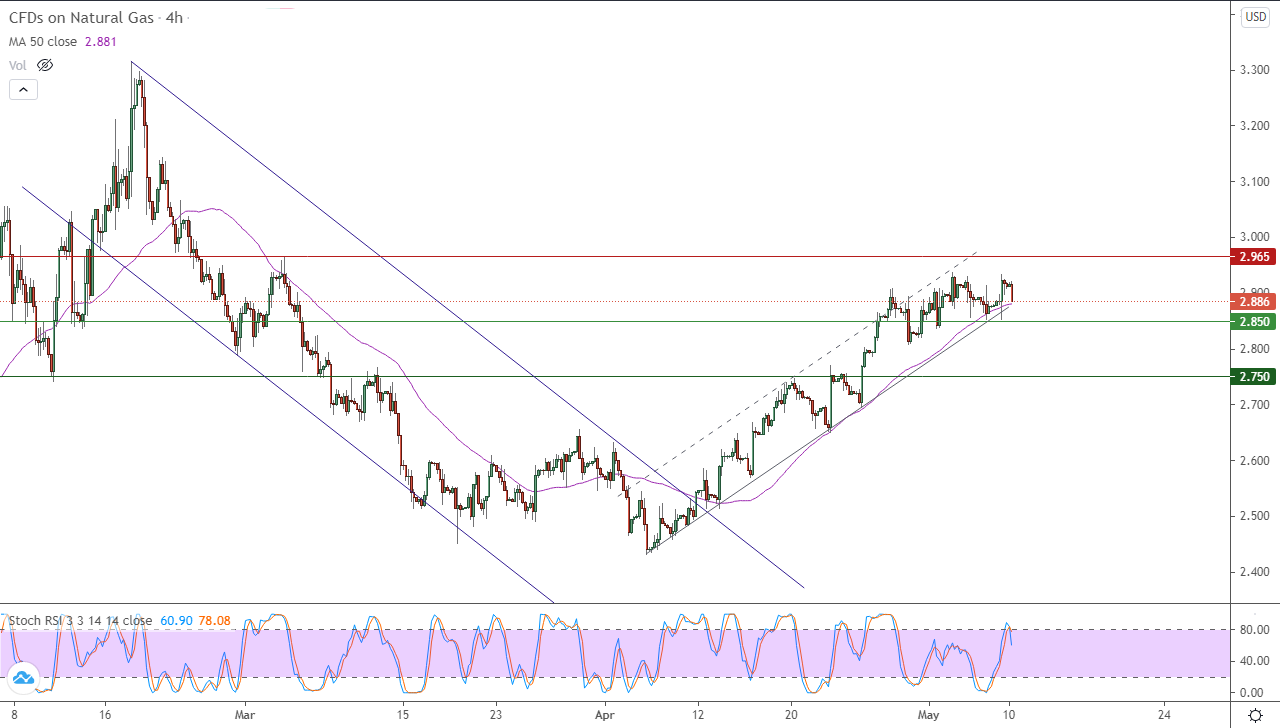
Task: Click the 2.400 price axis tick
Action: click(1255, 572)
